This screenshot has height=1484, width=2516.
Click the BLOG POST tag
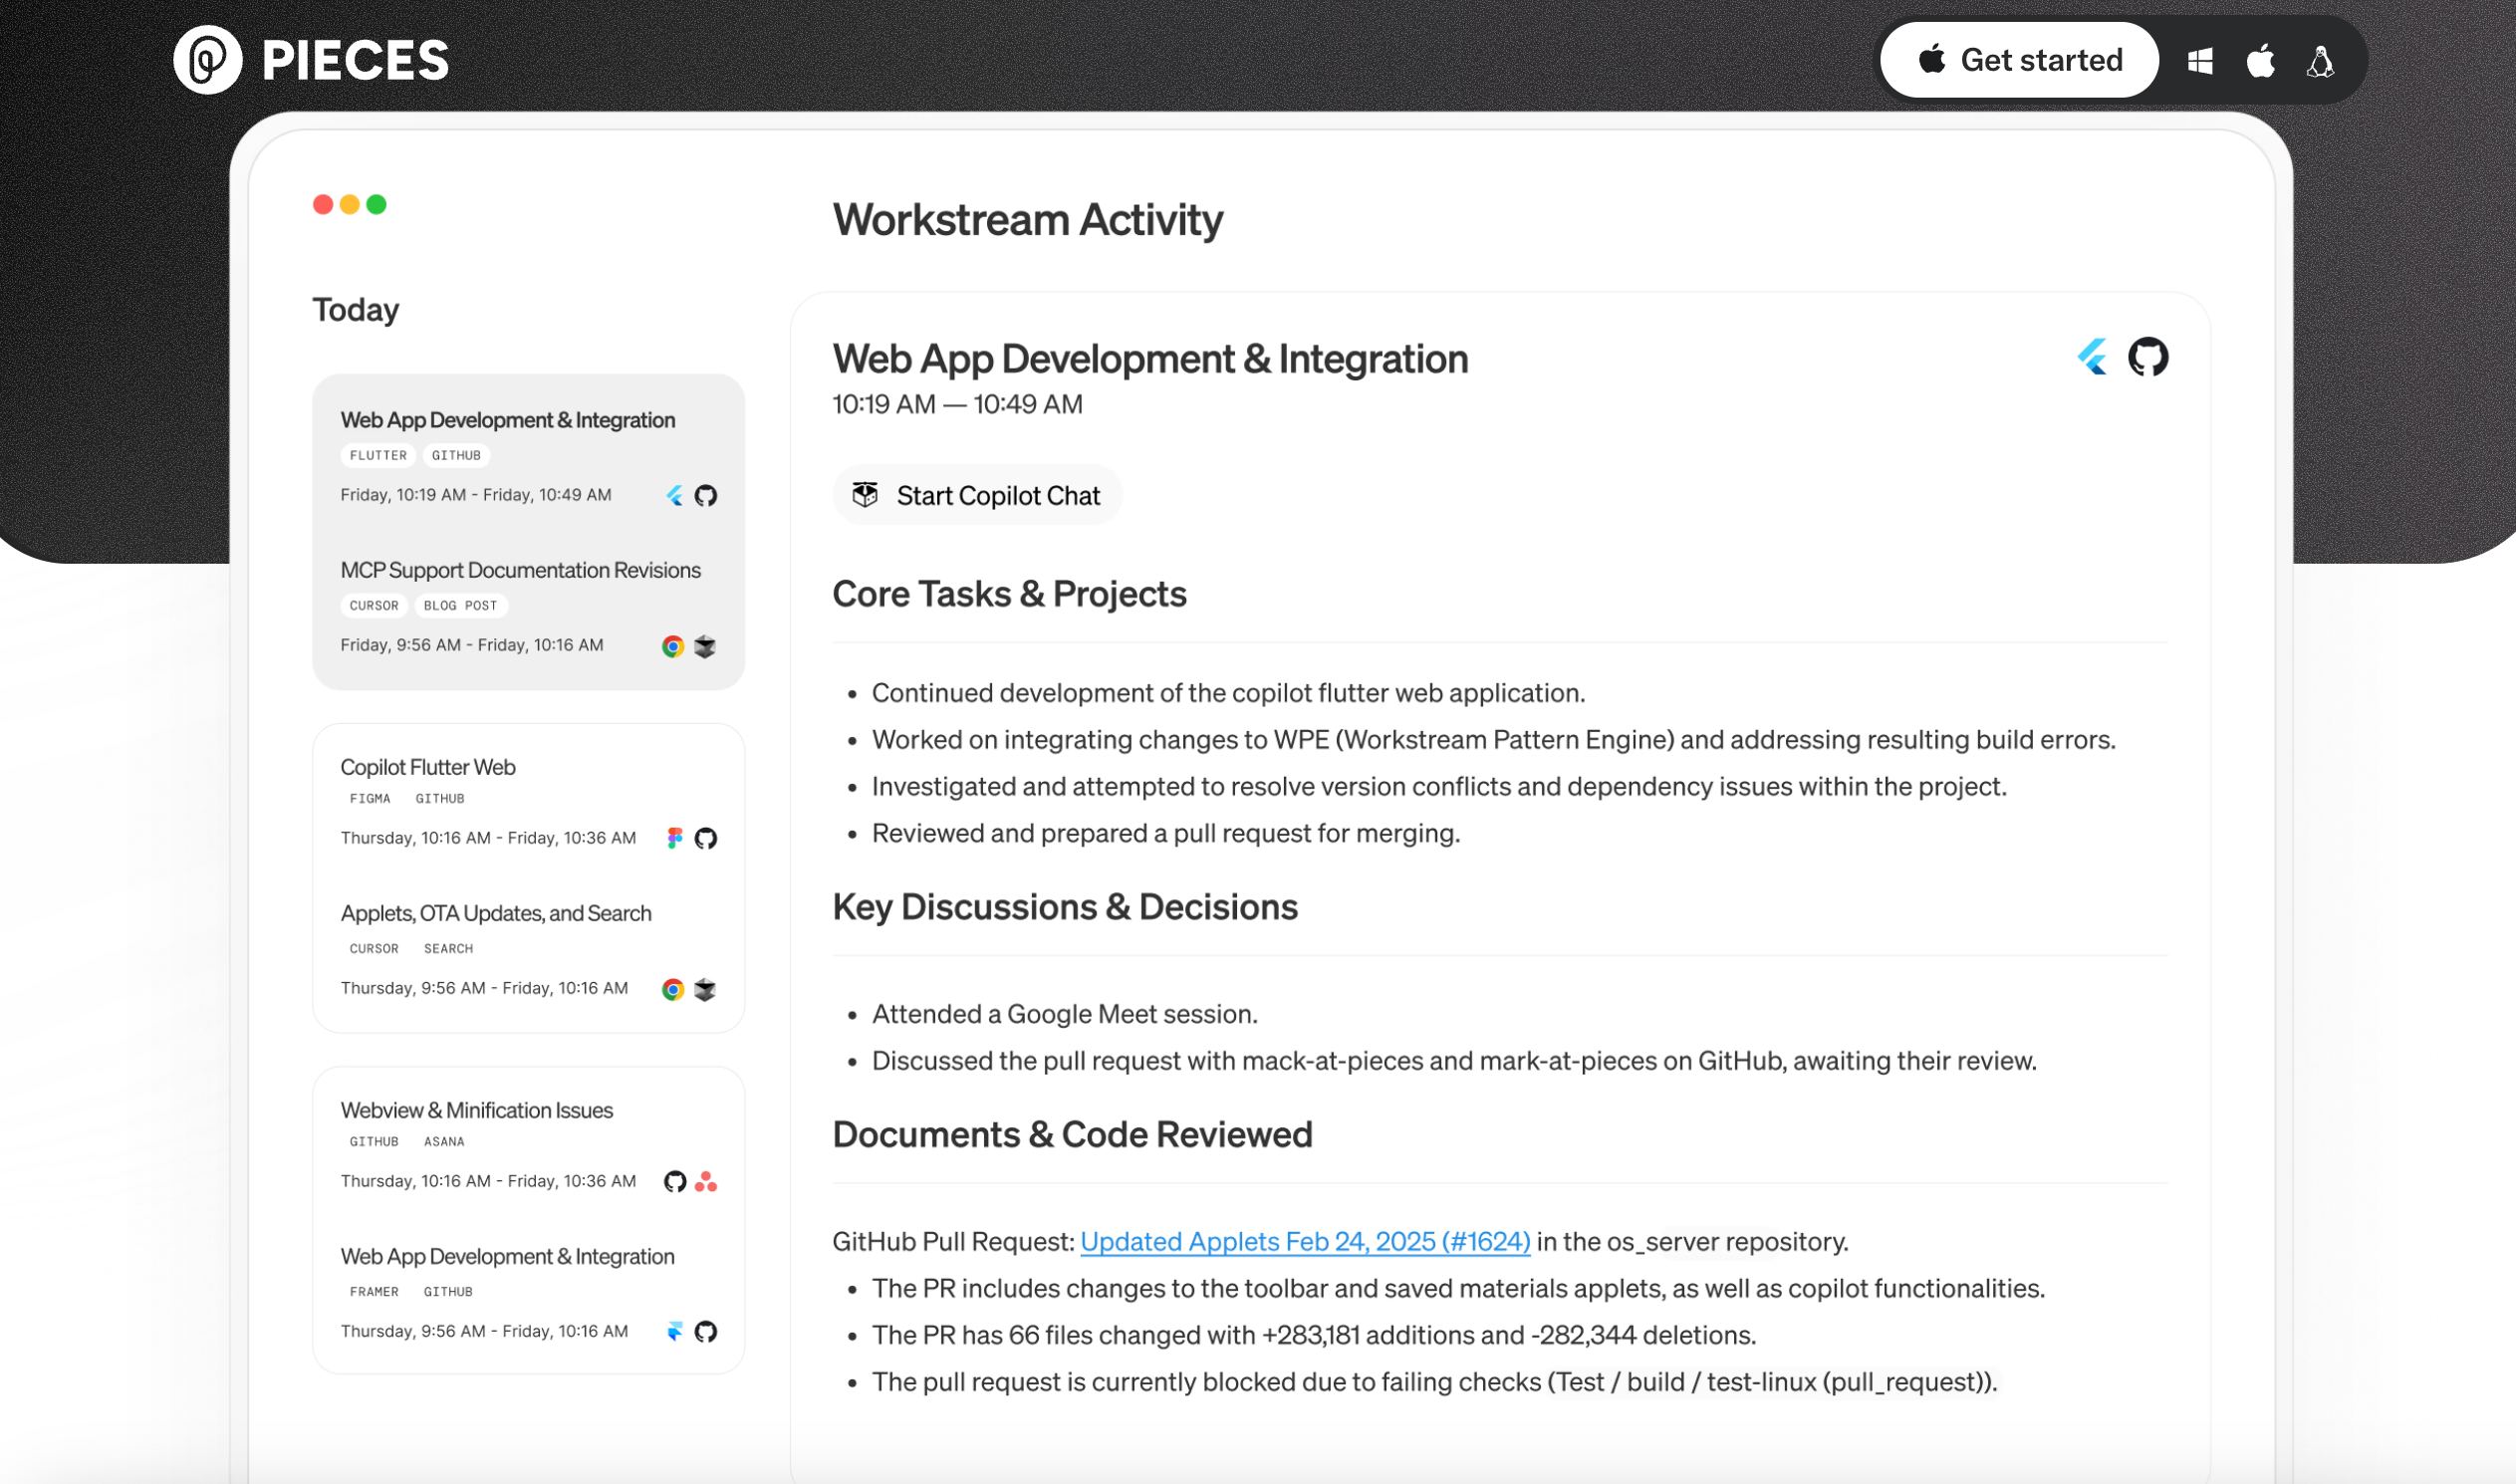[460, 606]
